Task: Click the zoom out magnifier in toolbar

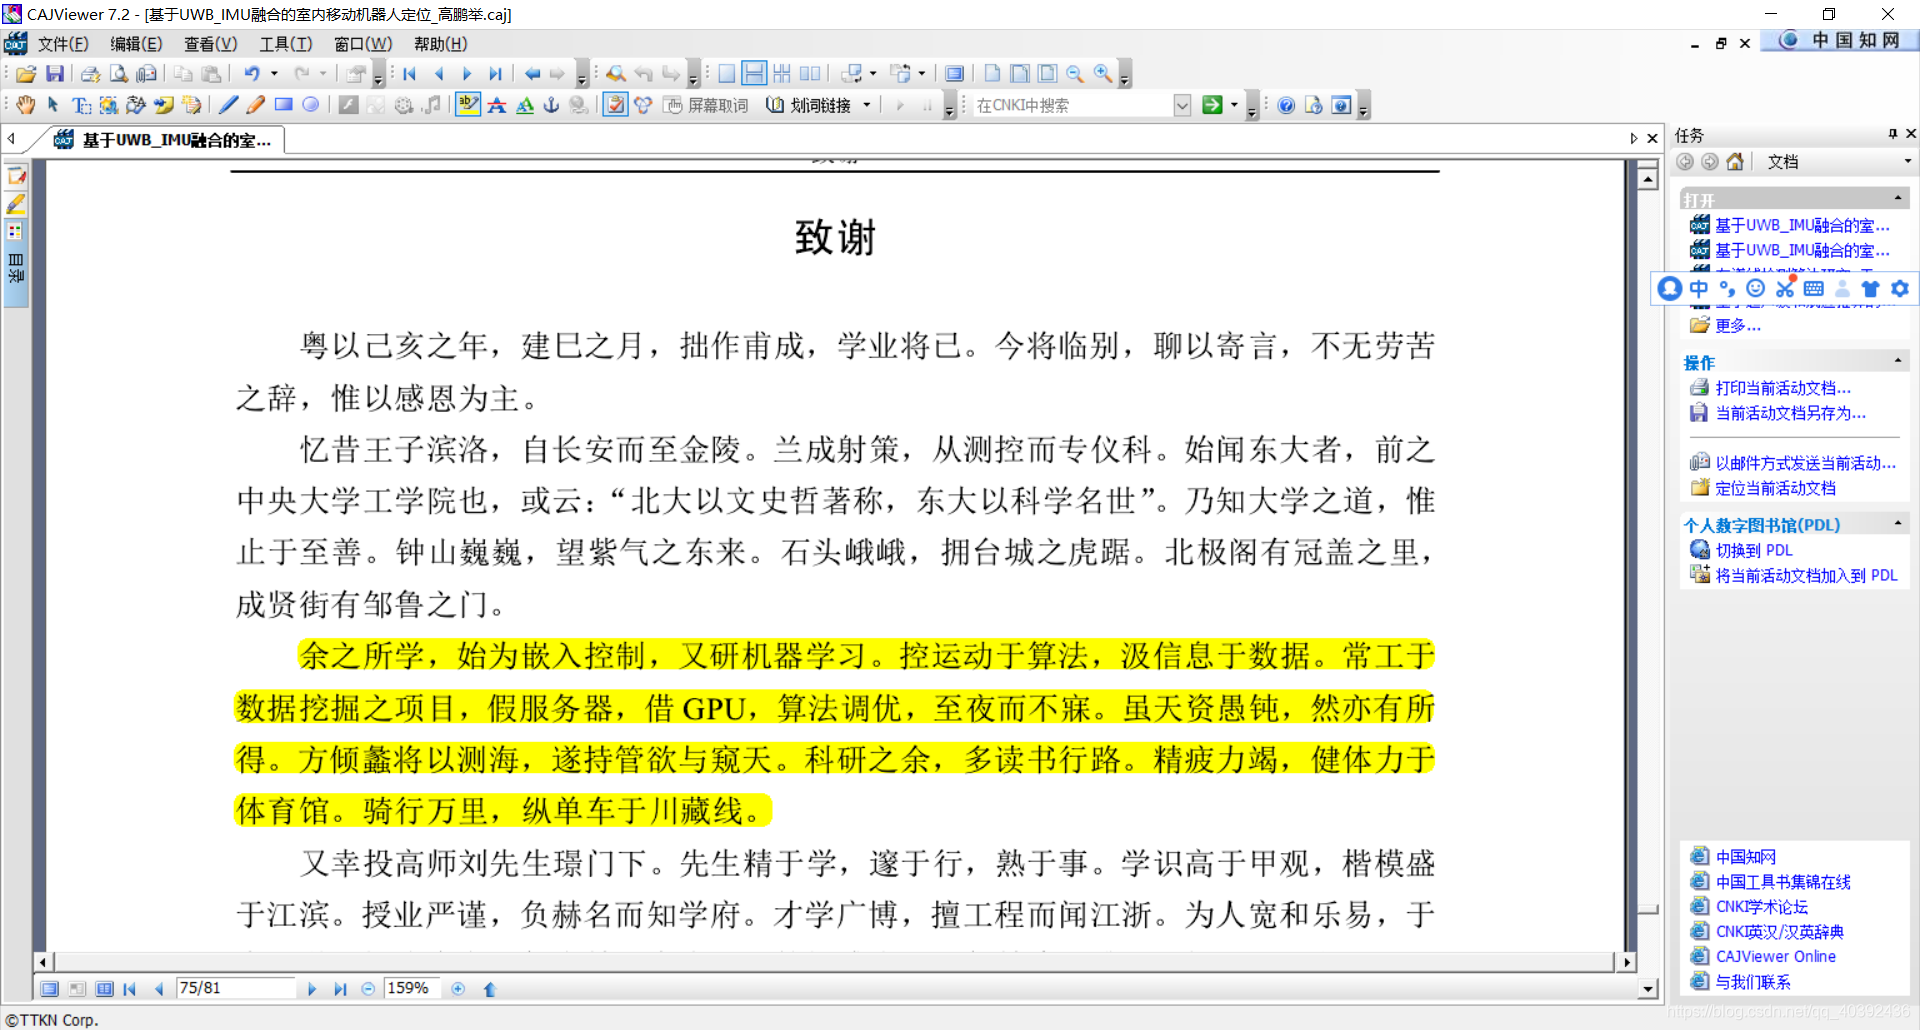Action: coord(1074,74)
